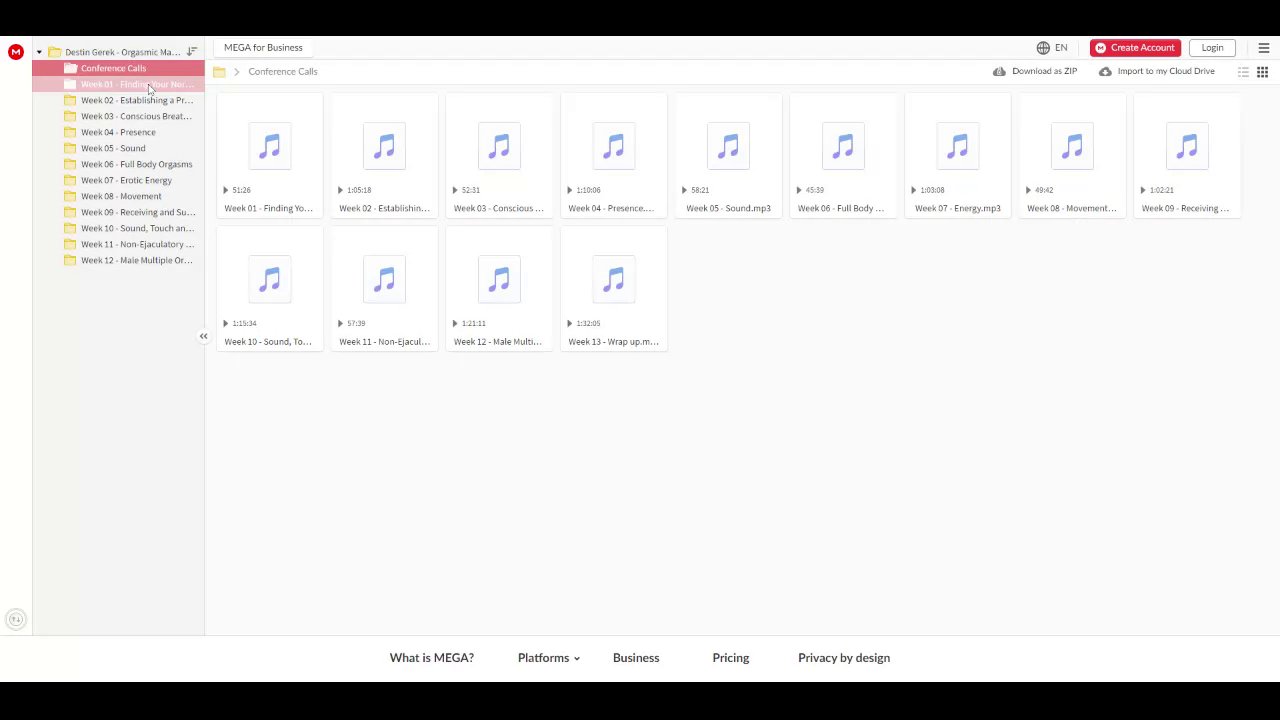Select the Week 11 - Non-Ejacul... audio file
1280x720 pixels.
(384, 290)
